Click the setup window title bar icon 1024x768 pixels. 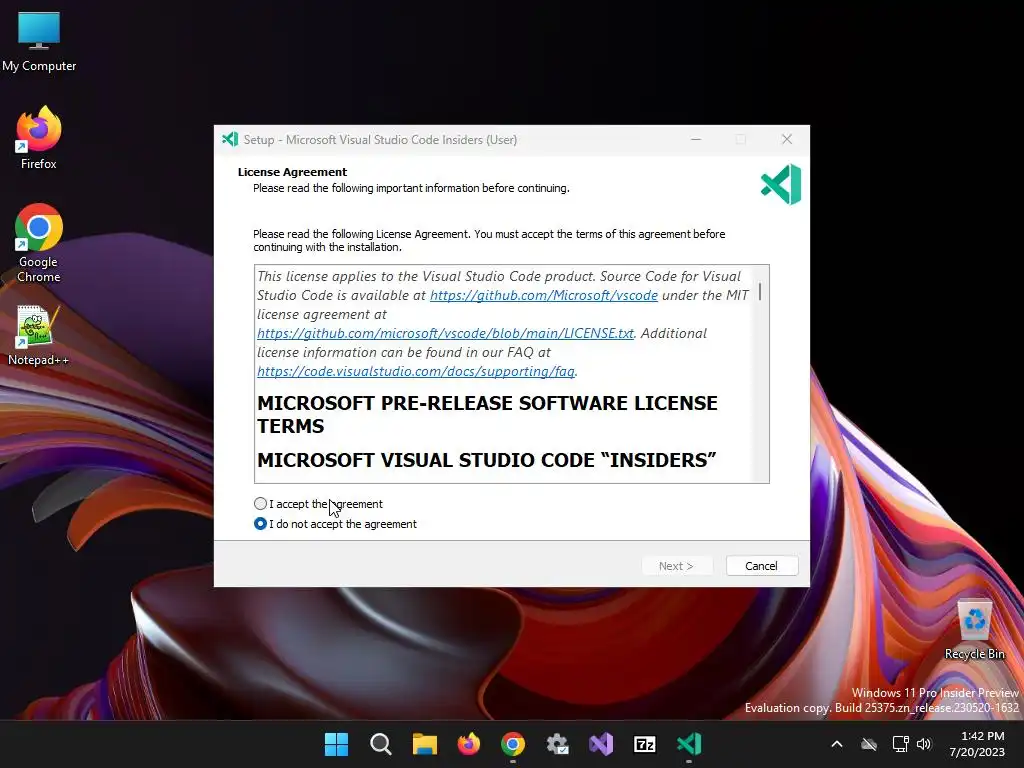point(230,139)
